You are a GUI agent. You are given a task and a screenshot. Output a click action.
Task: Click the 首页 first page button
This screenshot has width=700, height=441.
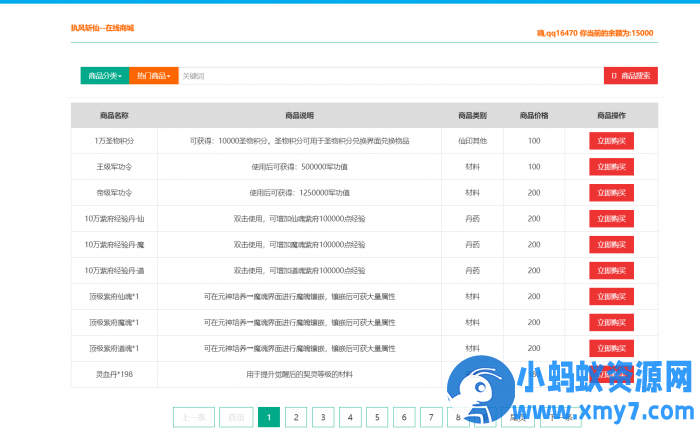tap(234, 417)
